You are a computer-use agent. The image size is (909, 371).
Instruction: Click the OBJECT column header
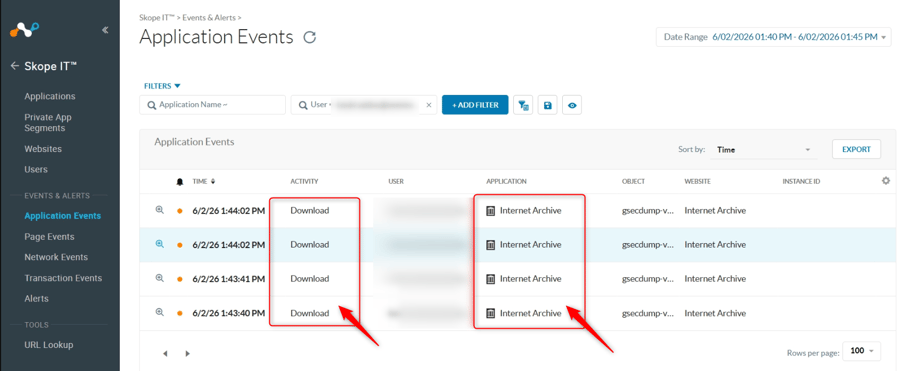click(633, 181)
